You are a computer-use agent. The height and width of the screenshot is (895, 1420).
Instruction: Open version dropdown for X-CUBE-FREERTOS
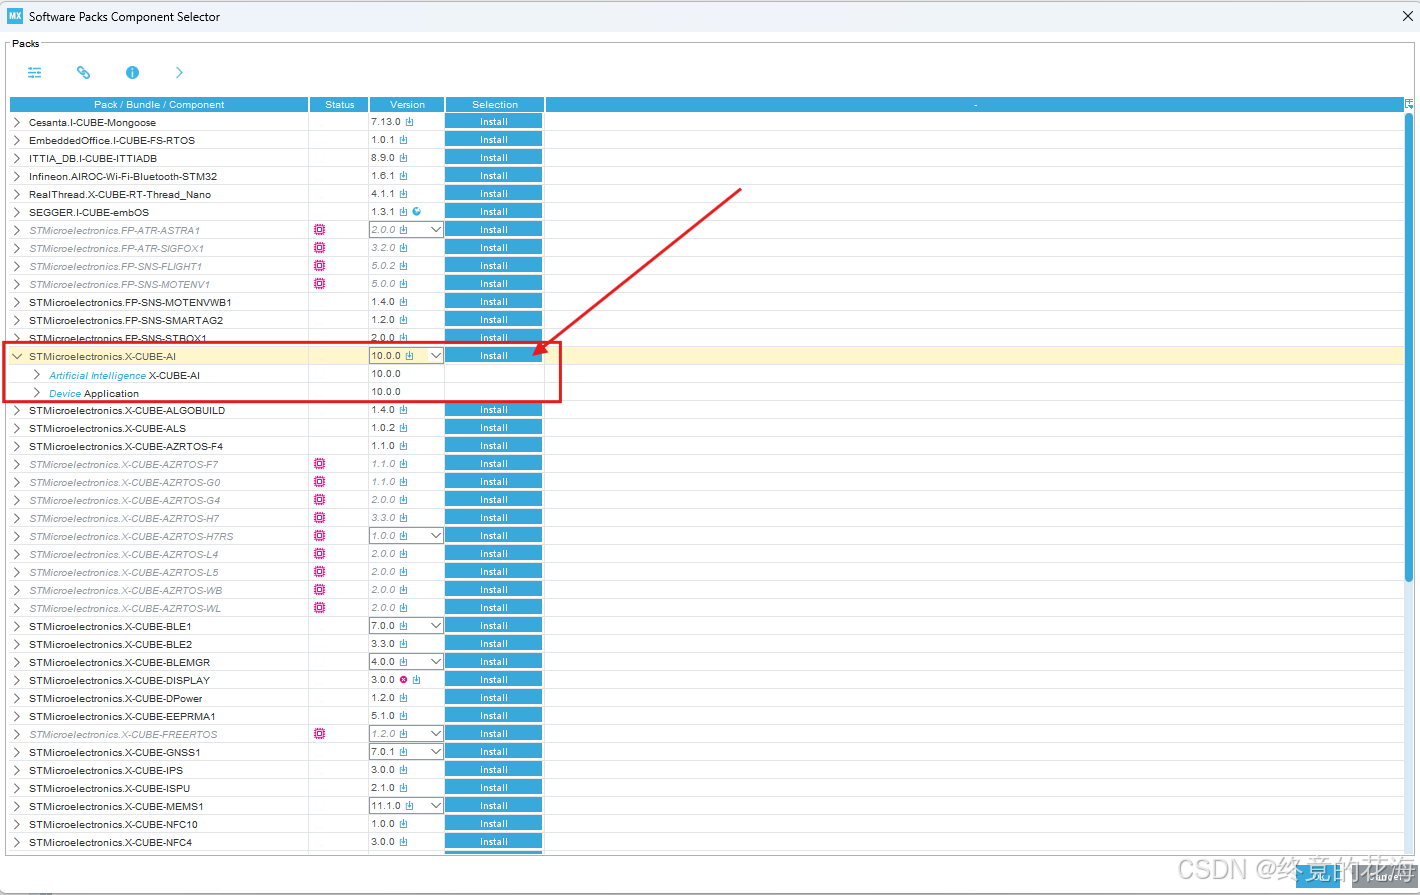pyautogui.click(x=436, y=734)
